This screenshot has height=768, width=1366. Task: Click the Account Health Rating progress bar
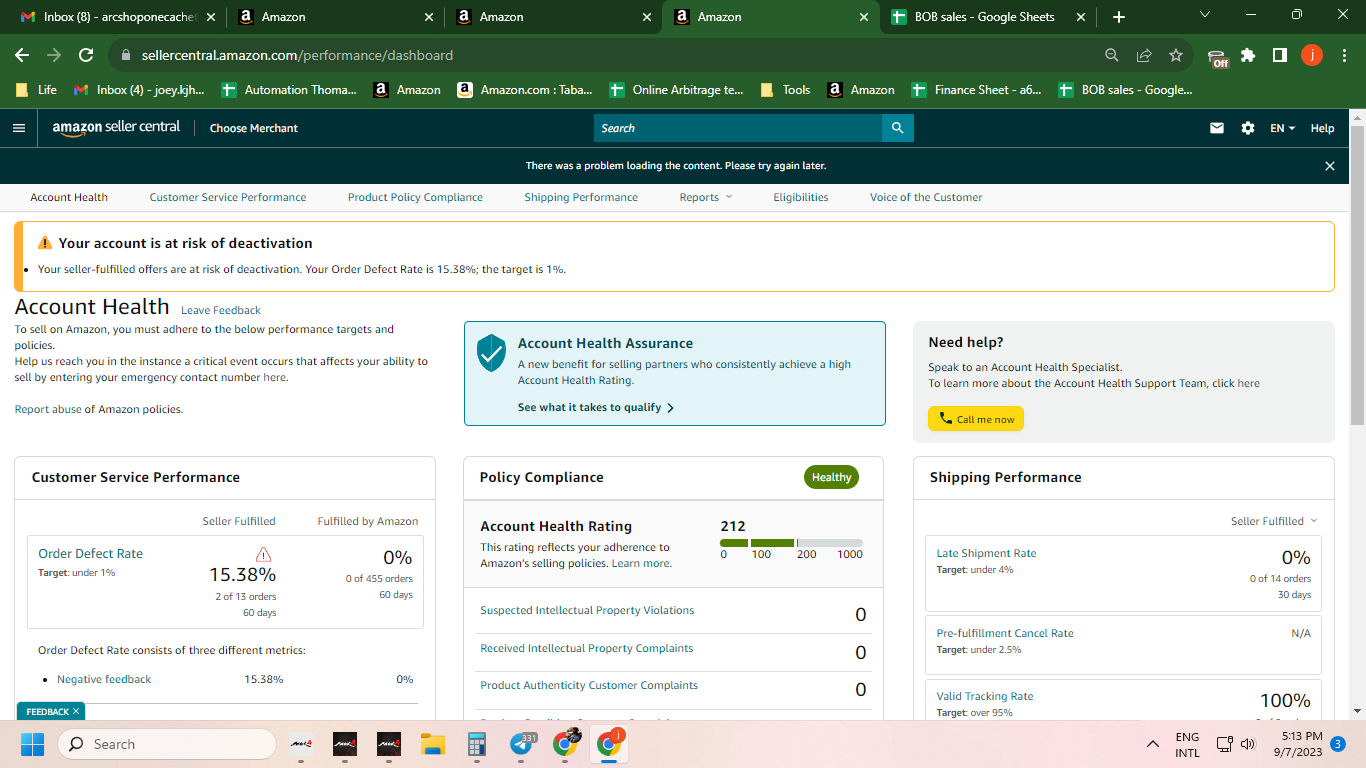(x=791, y=543)
